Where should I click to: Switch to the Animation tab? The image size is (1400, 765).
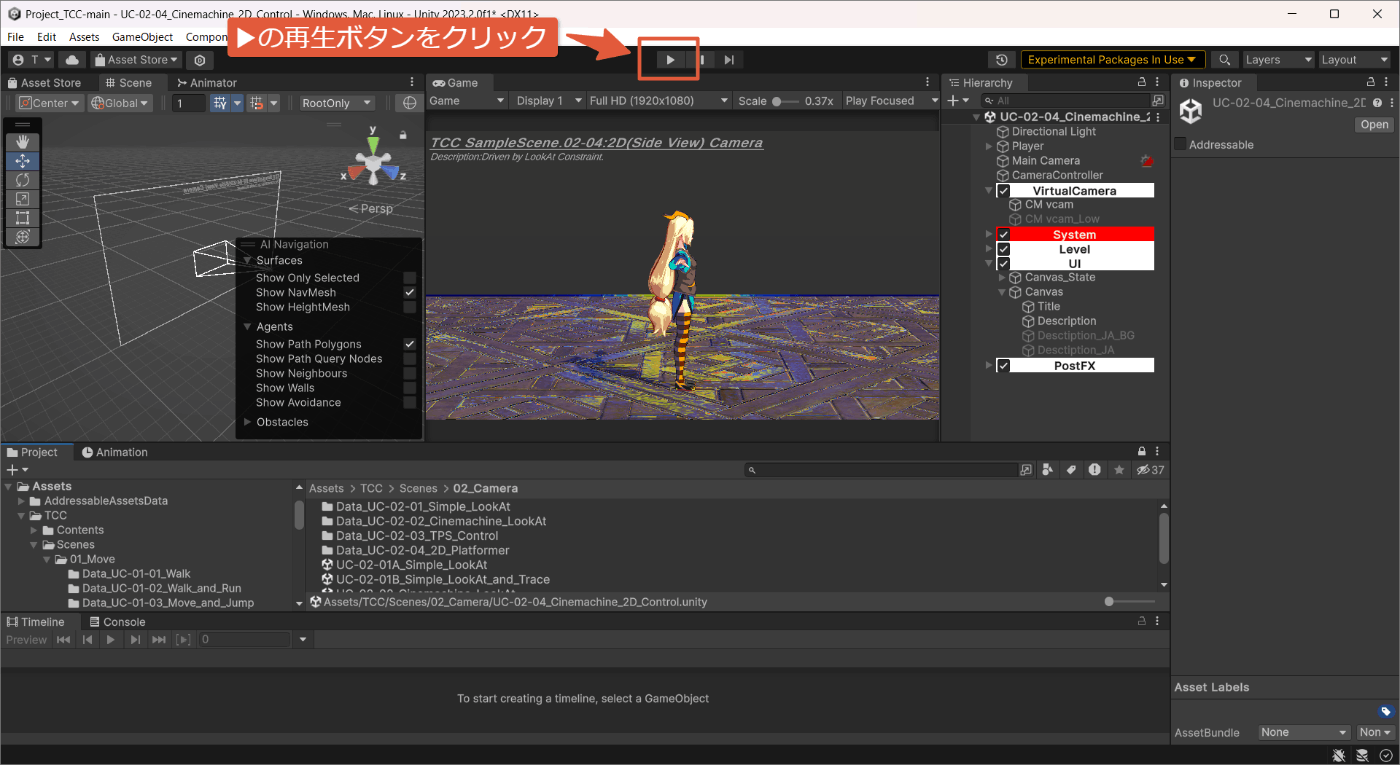[x=114, y=452]
